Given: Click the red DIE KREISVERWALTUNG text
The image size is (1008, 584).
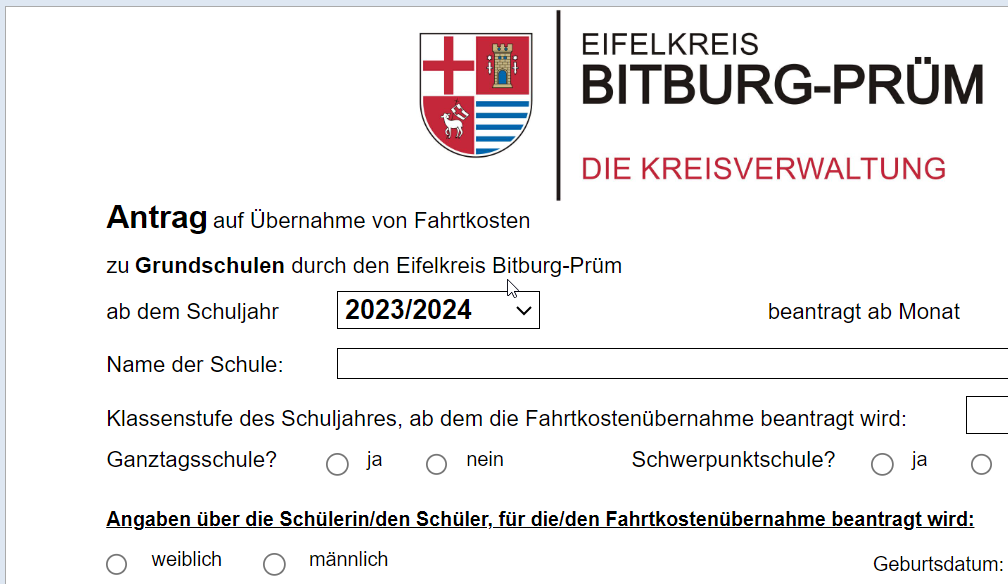Looking at the screenshot, I should coord(763,168).
